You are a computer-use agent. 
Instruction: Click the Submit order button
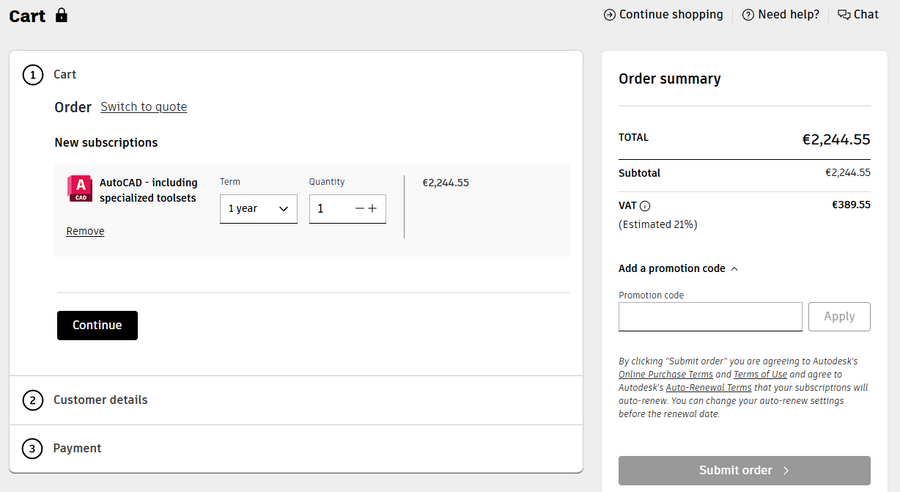click(x=744, y=470)
